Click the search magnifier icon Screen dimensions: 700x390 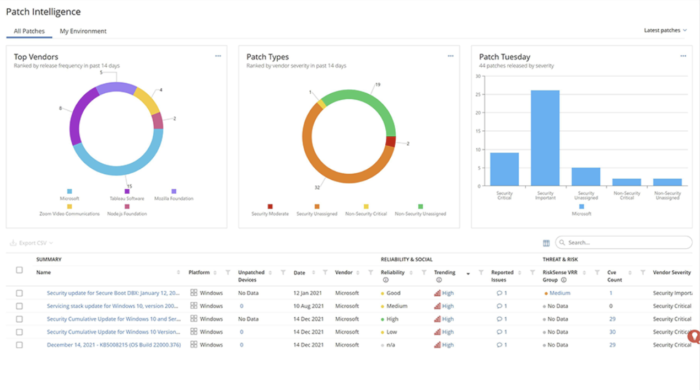coord(562,242)
